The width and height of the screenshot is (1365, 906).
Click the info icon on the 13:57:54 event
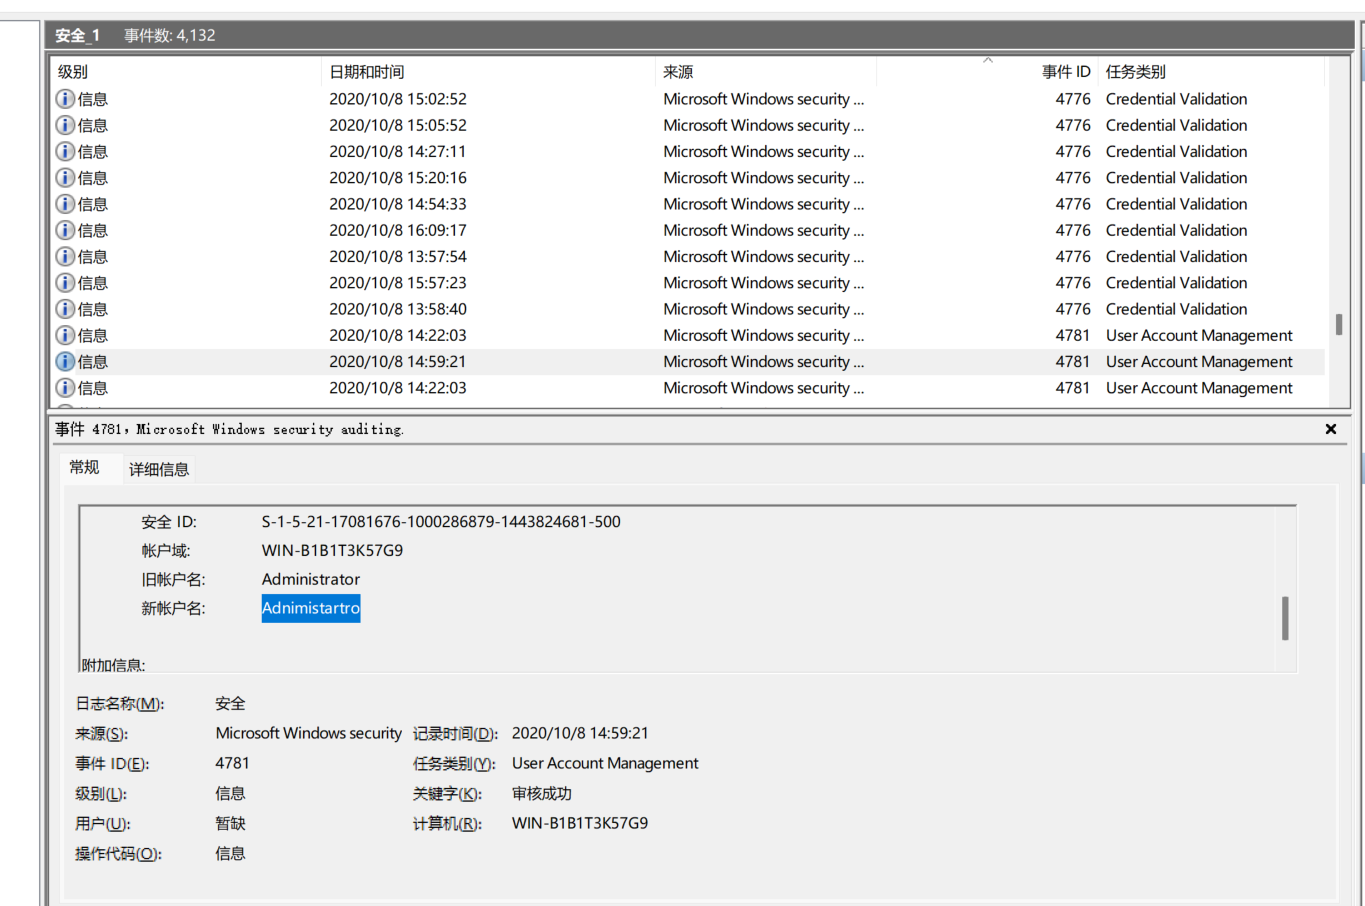pos(65,256)
